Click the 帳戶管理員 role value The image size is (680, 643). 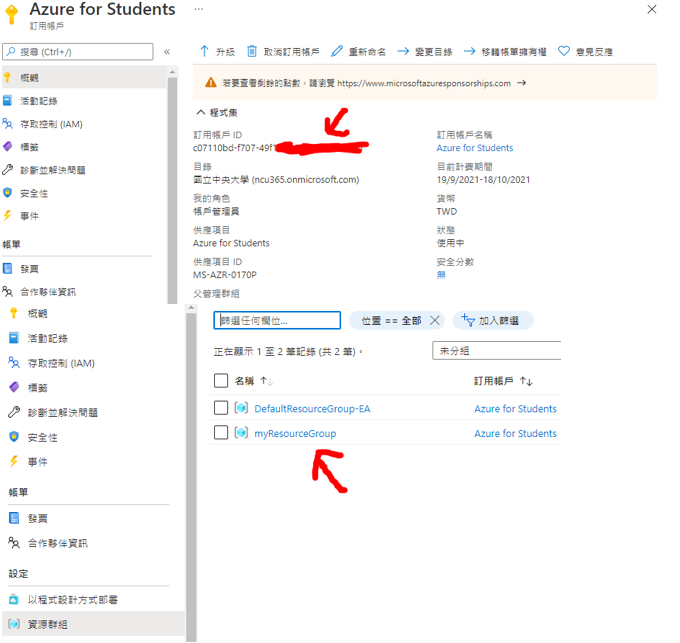[216, 212]
